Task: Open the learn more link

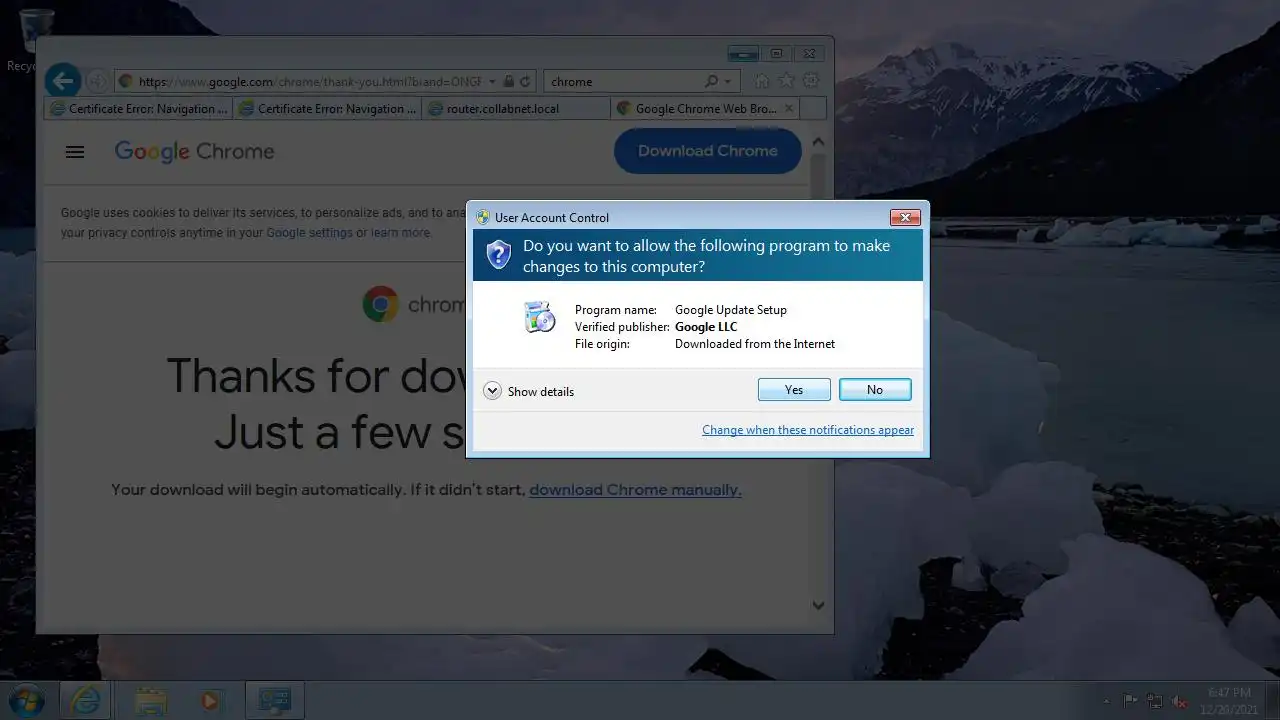Action: (x=400, y=233)
